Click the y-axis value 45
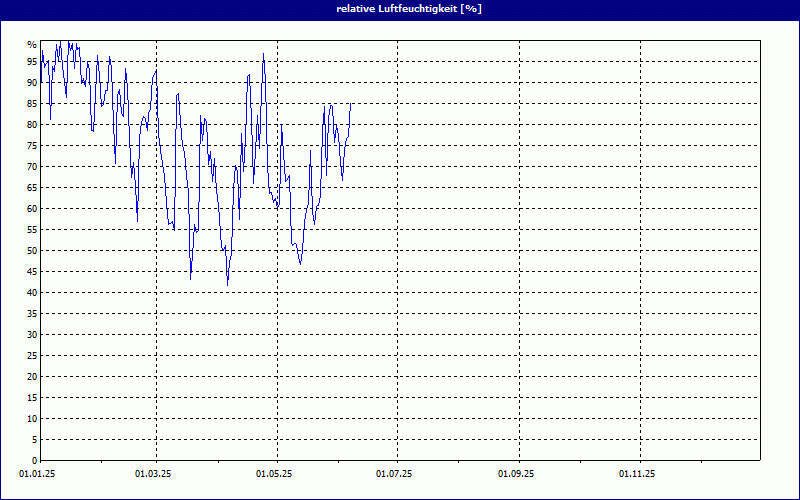 [32, 271]
